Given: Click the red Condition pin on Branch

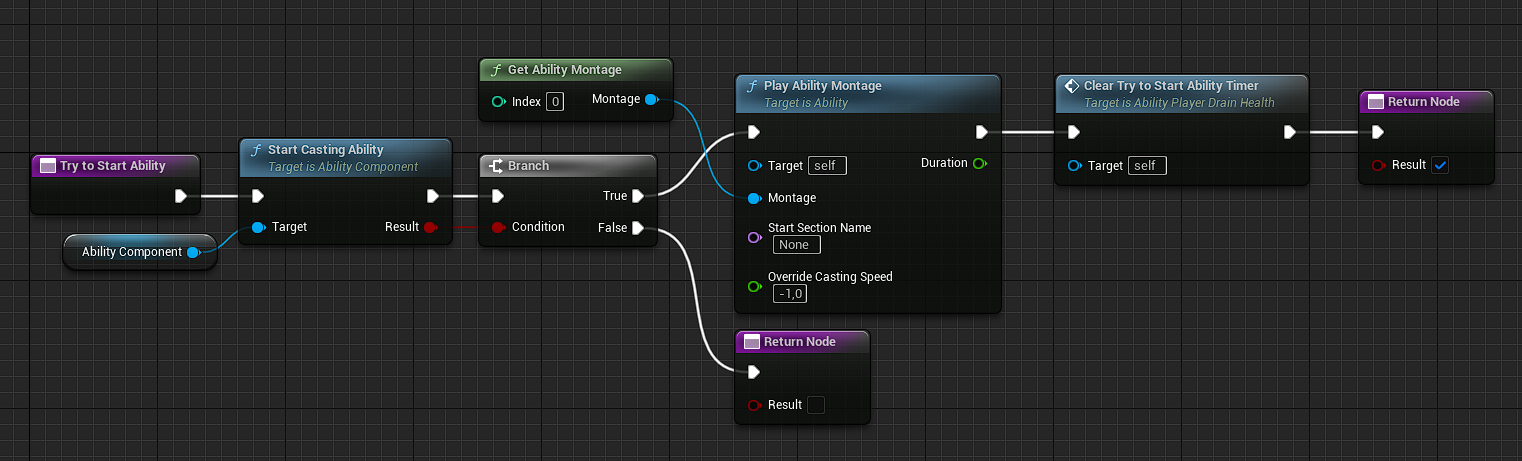Looking at the screenshot, I should [x=498, y=227].
